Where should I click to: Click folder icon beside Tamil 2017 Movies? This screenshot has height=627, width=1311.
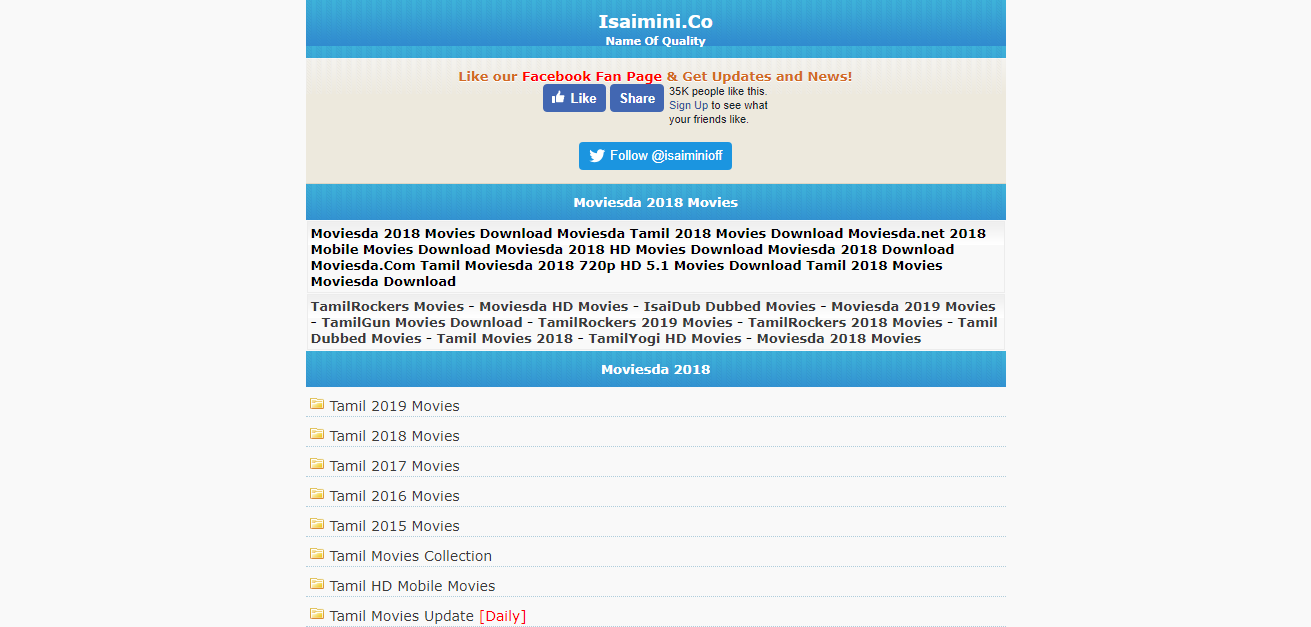click(317, 464)
